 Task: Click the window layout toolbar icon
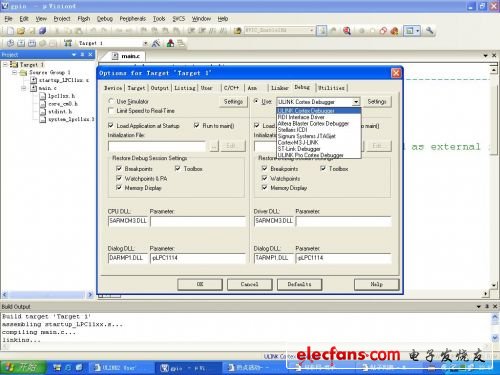(x=412, y=31)
